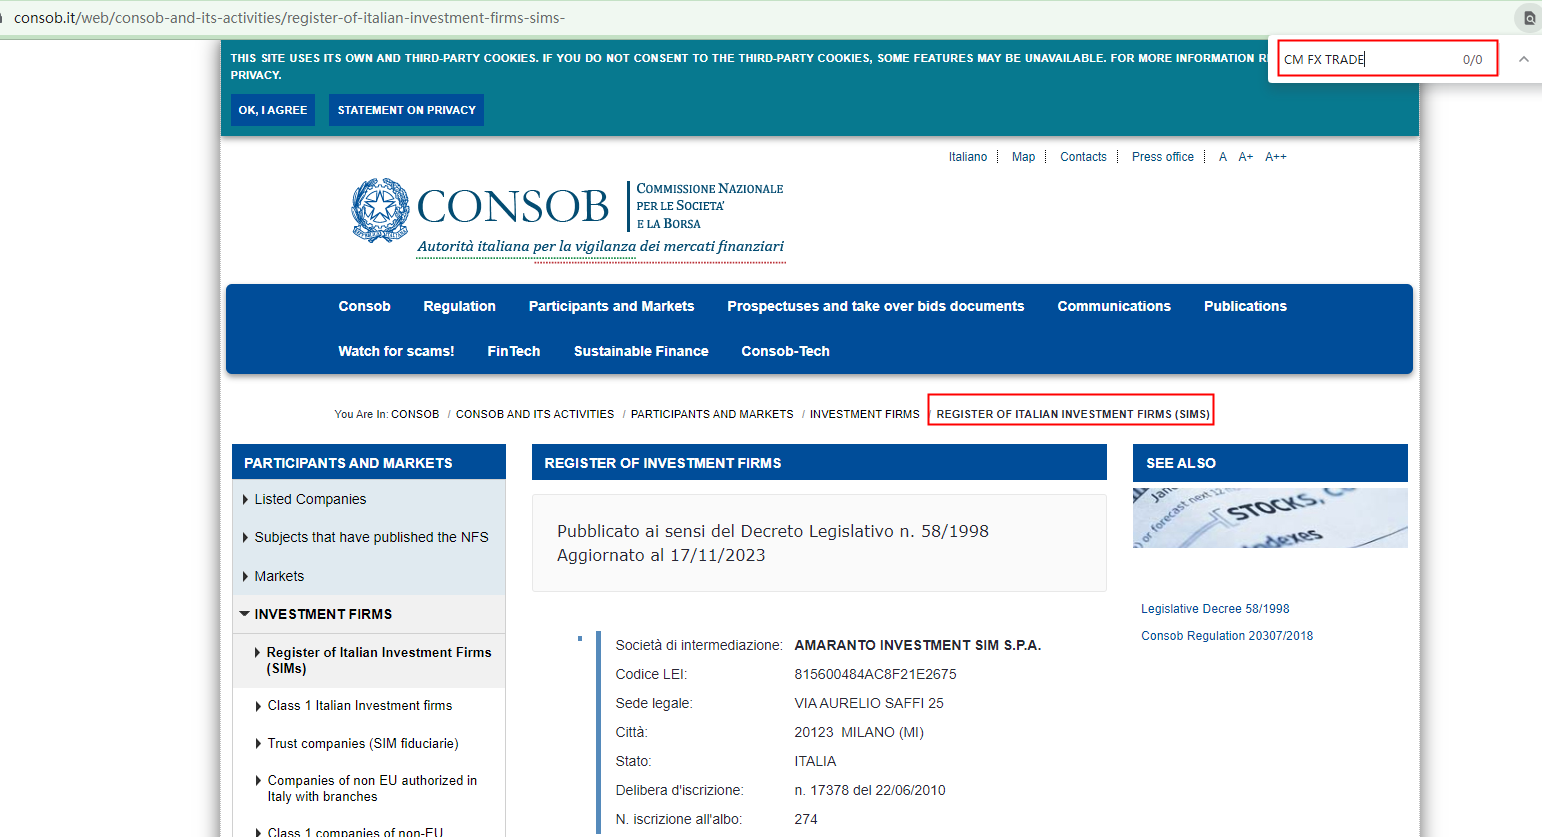Click the register number 274
1542x837 pixels.
coord(806,819)
